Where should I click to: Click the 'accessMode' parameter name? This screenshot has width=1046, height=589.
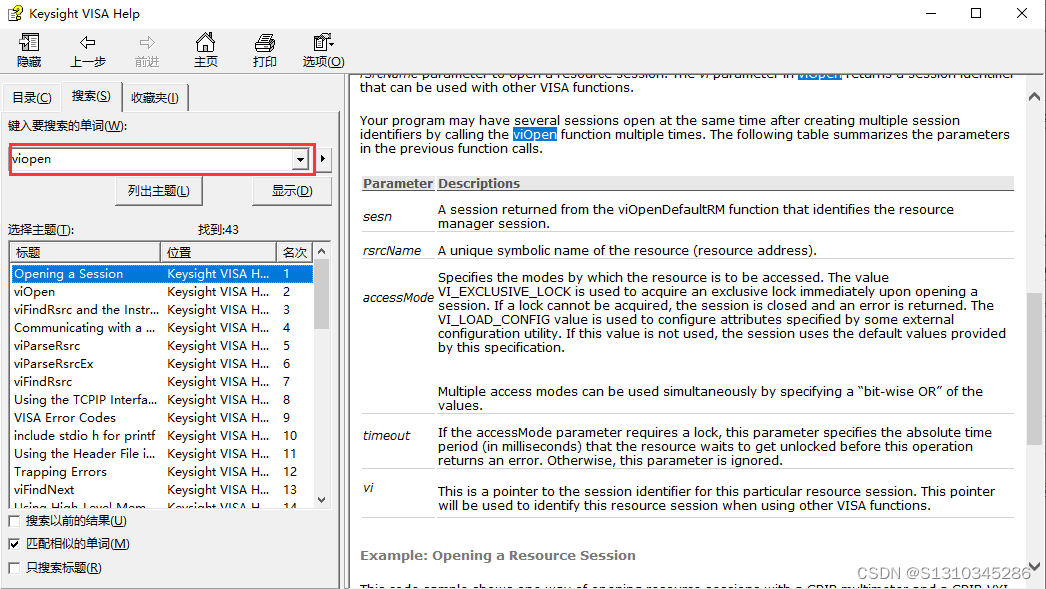click(x=398, y=298)
